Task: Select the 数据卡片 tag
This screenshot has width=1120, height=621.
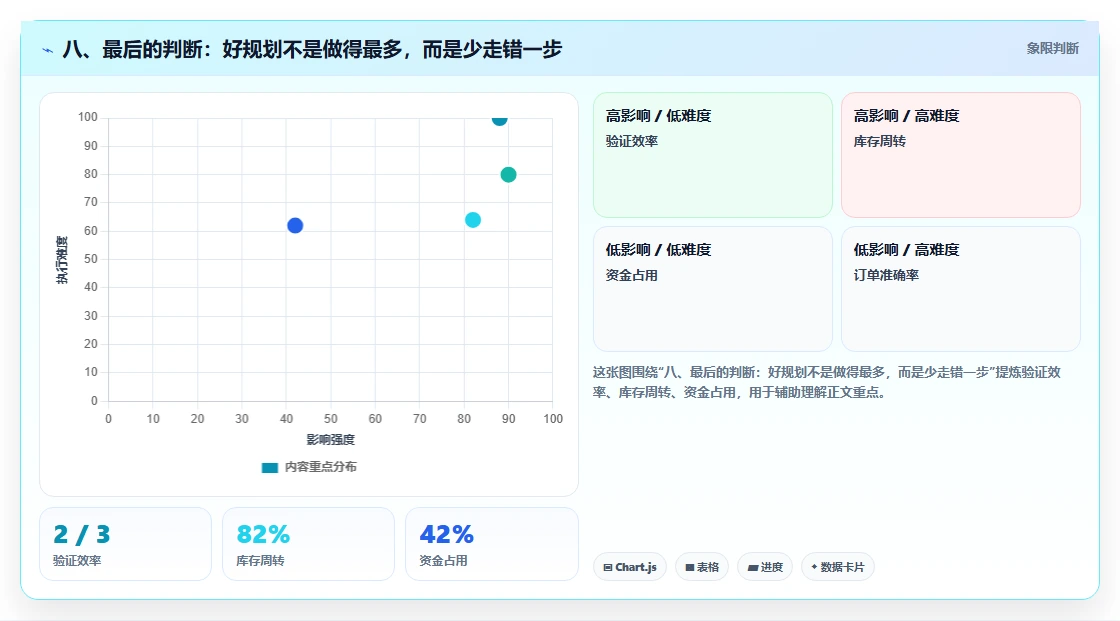Action: pos(838,567)
